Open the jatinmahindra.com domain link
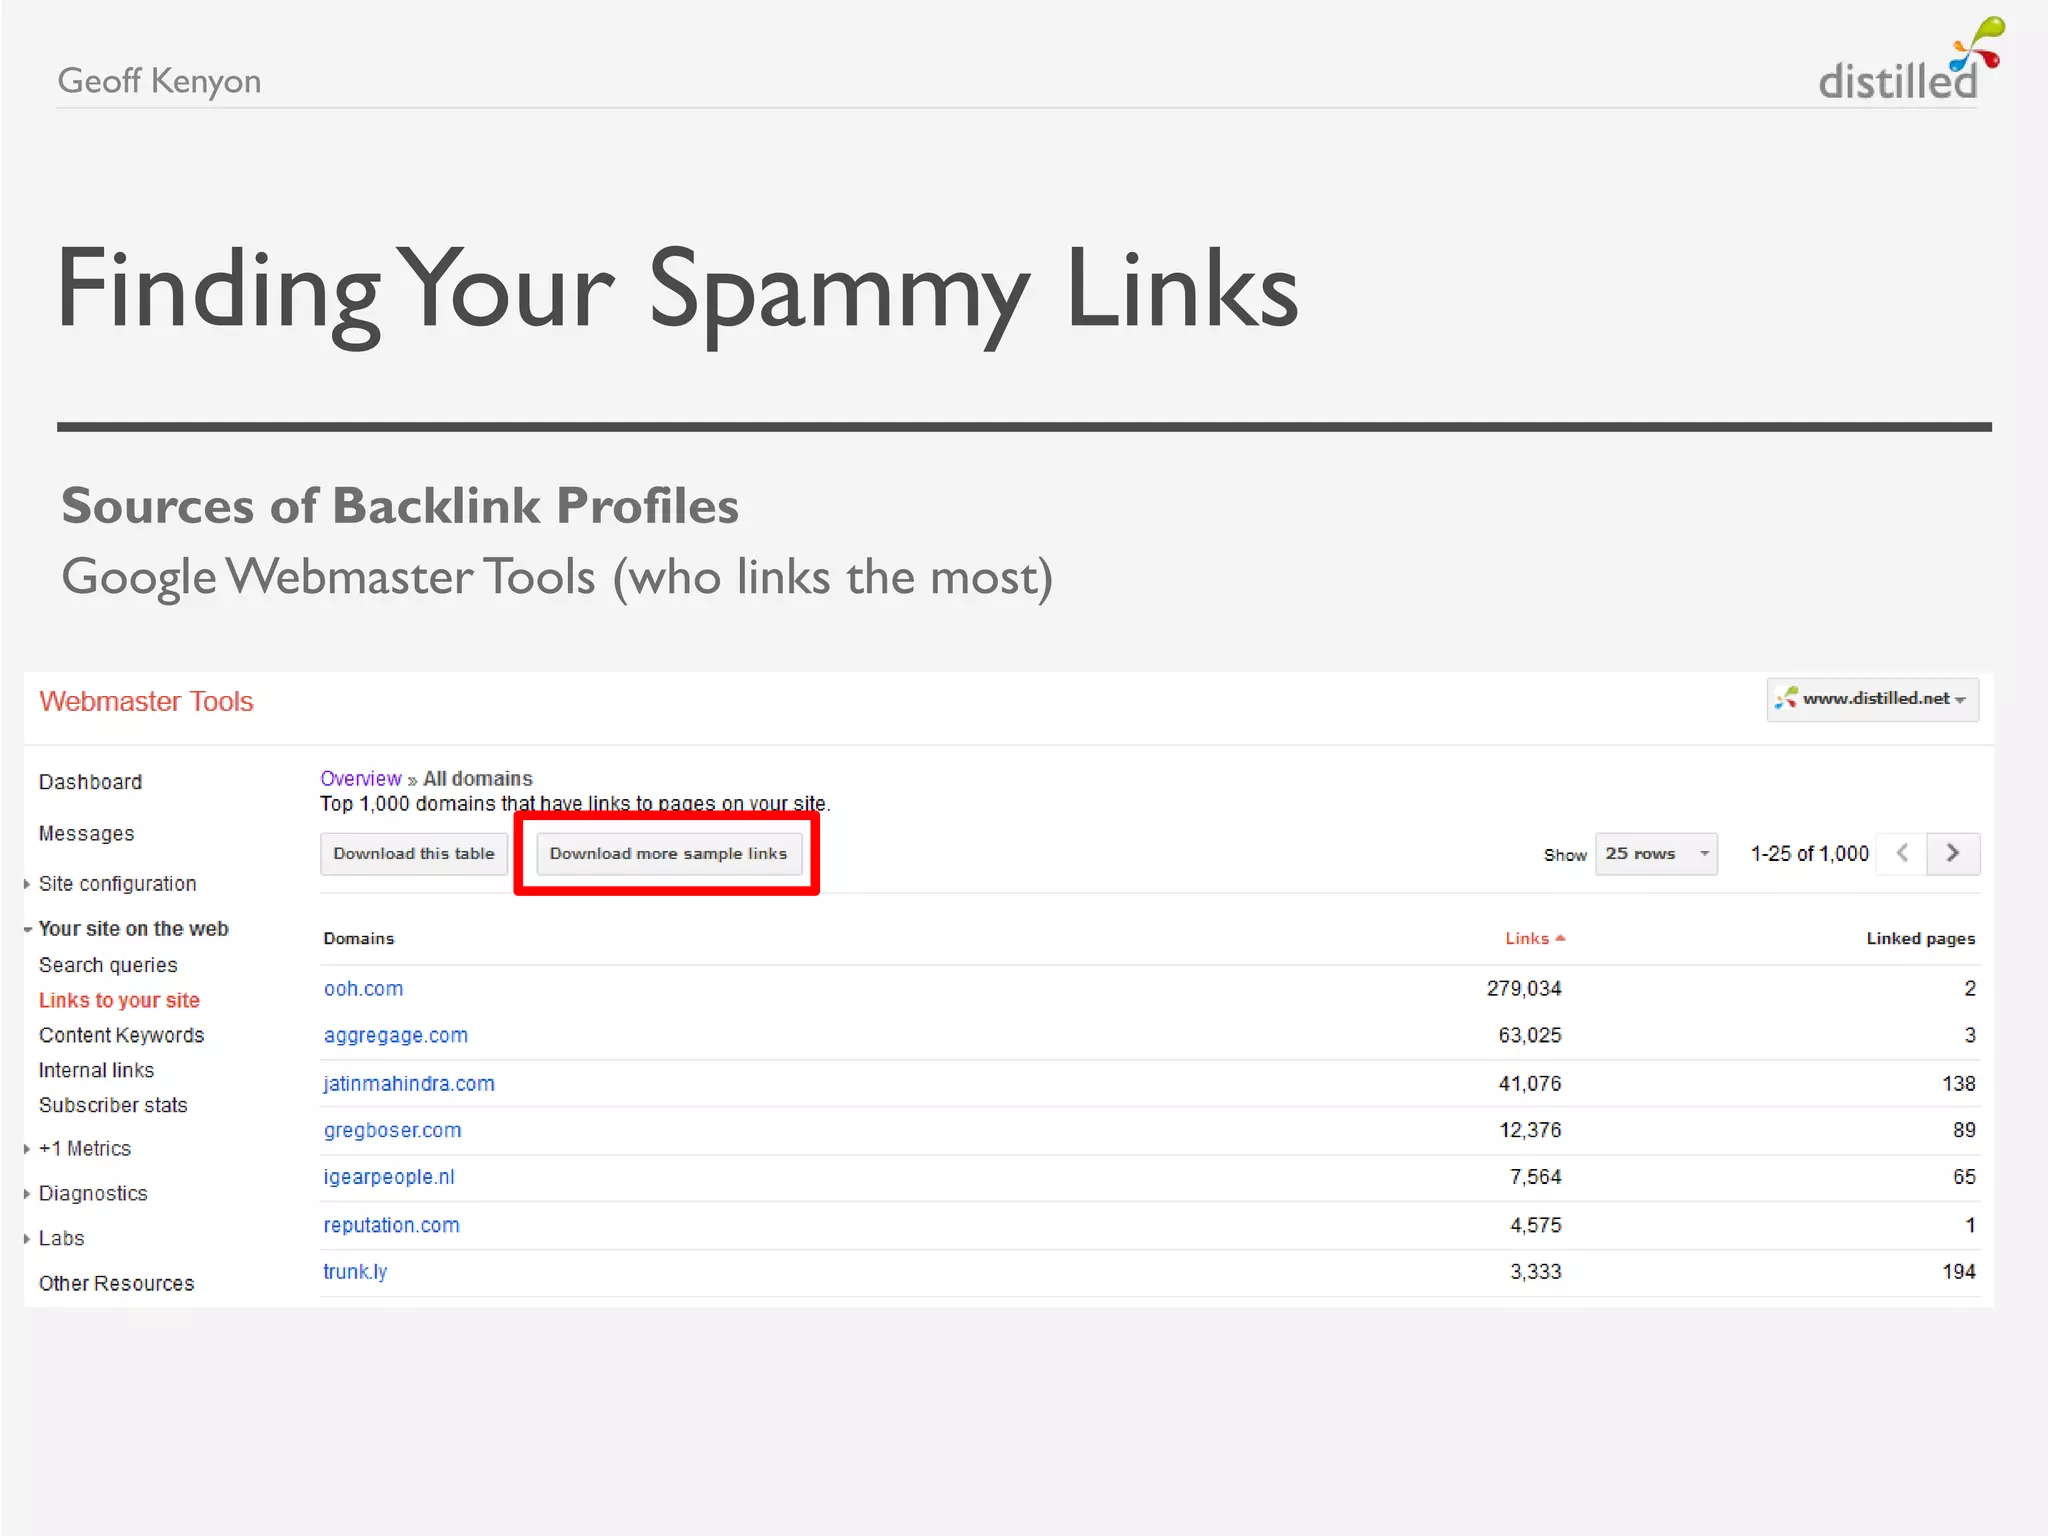Screen dimensions: 2048x1536 click(409, 1084)
